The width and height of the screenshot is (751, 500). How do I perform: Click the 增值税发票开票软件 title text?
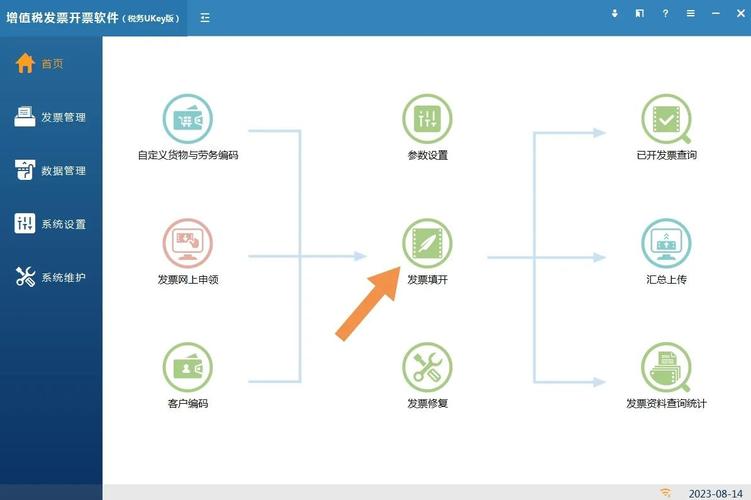pyautogui.click(x=62, y=18)
